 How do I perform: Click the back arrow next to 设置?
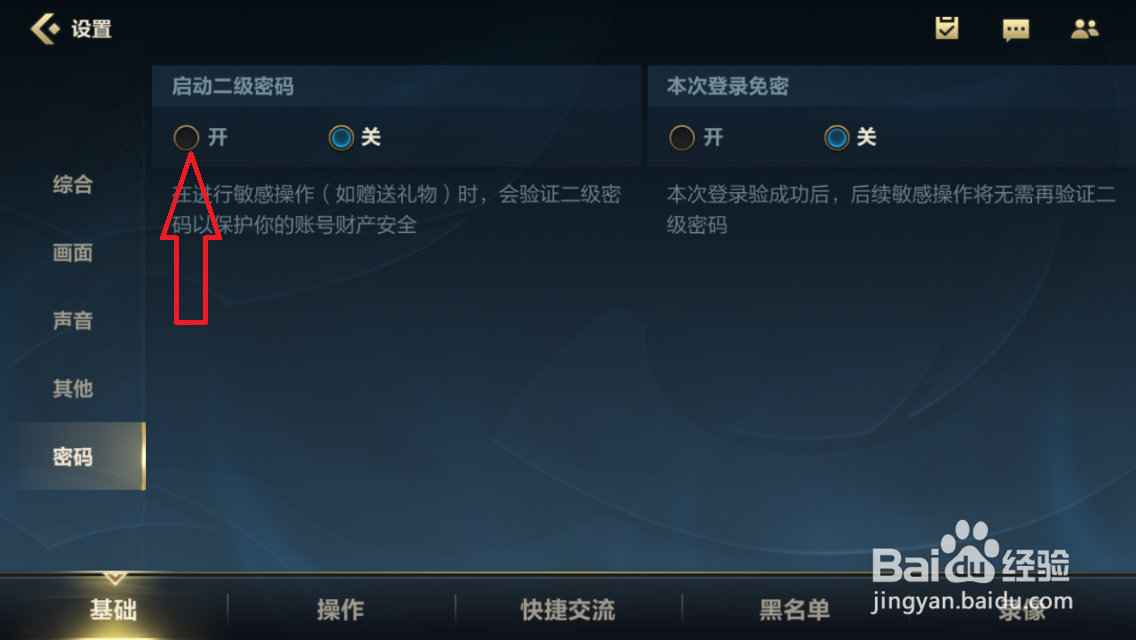(45, 29)
